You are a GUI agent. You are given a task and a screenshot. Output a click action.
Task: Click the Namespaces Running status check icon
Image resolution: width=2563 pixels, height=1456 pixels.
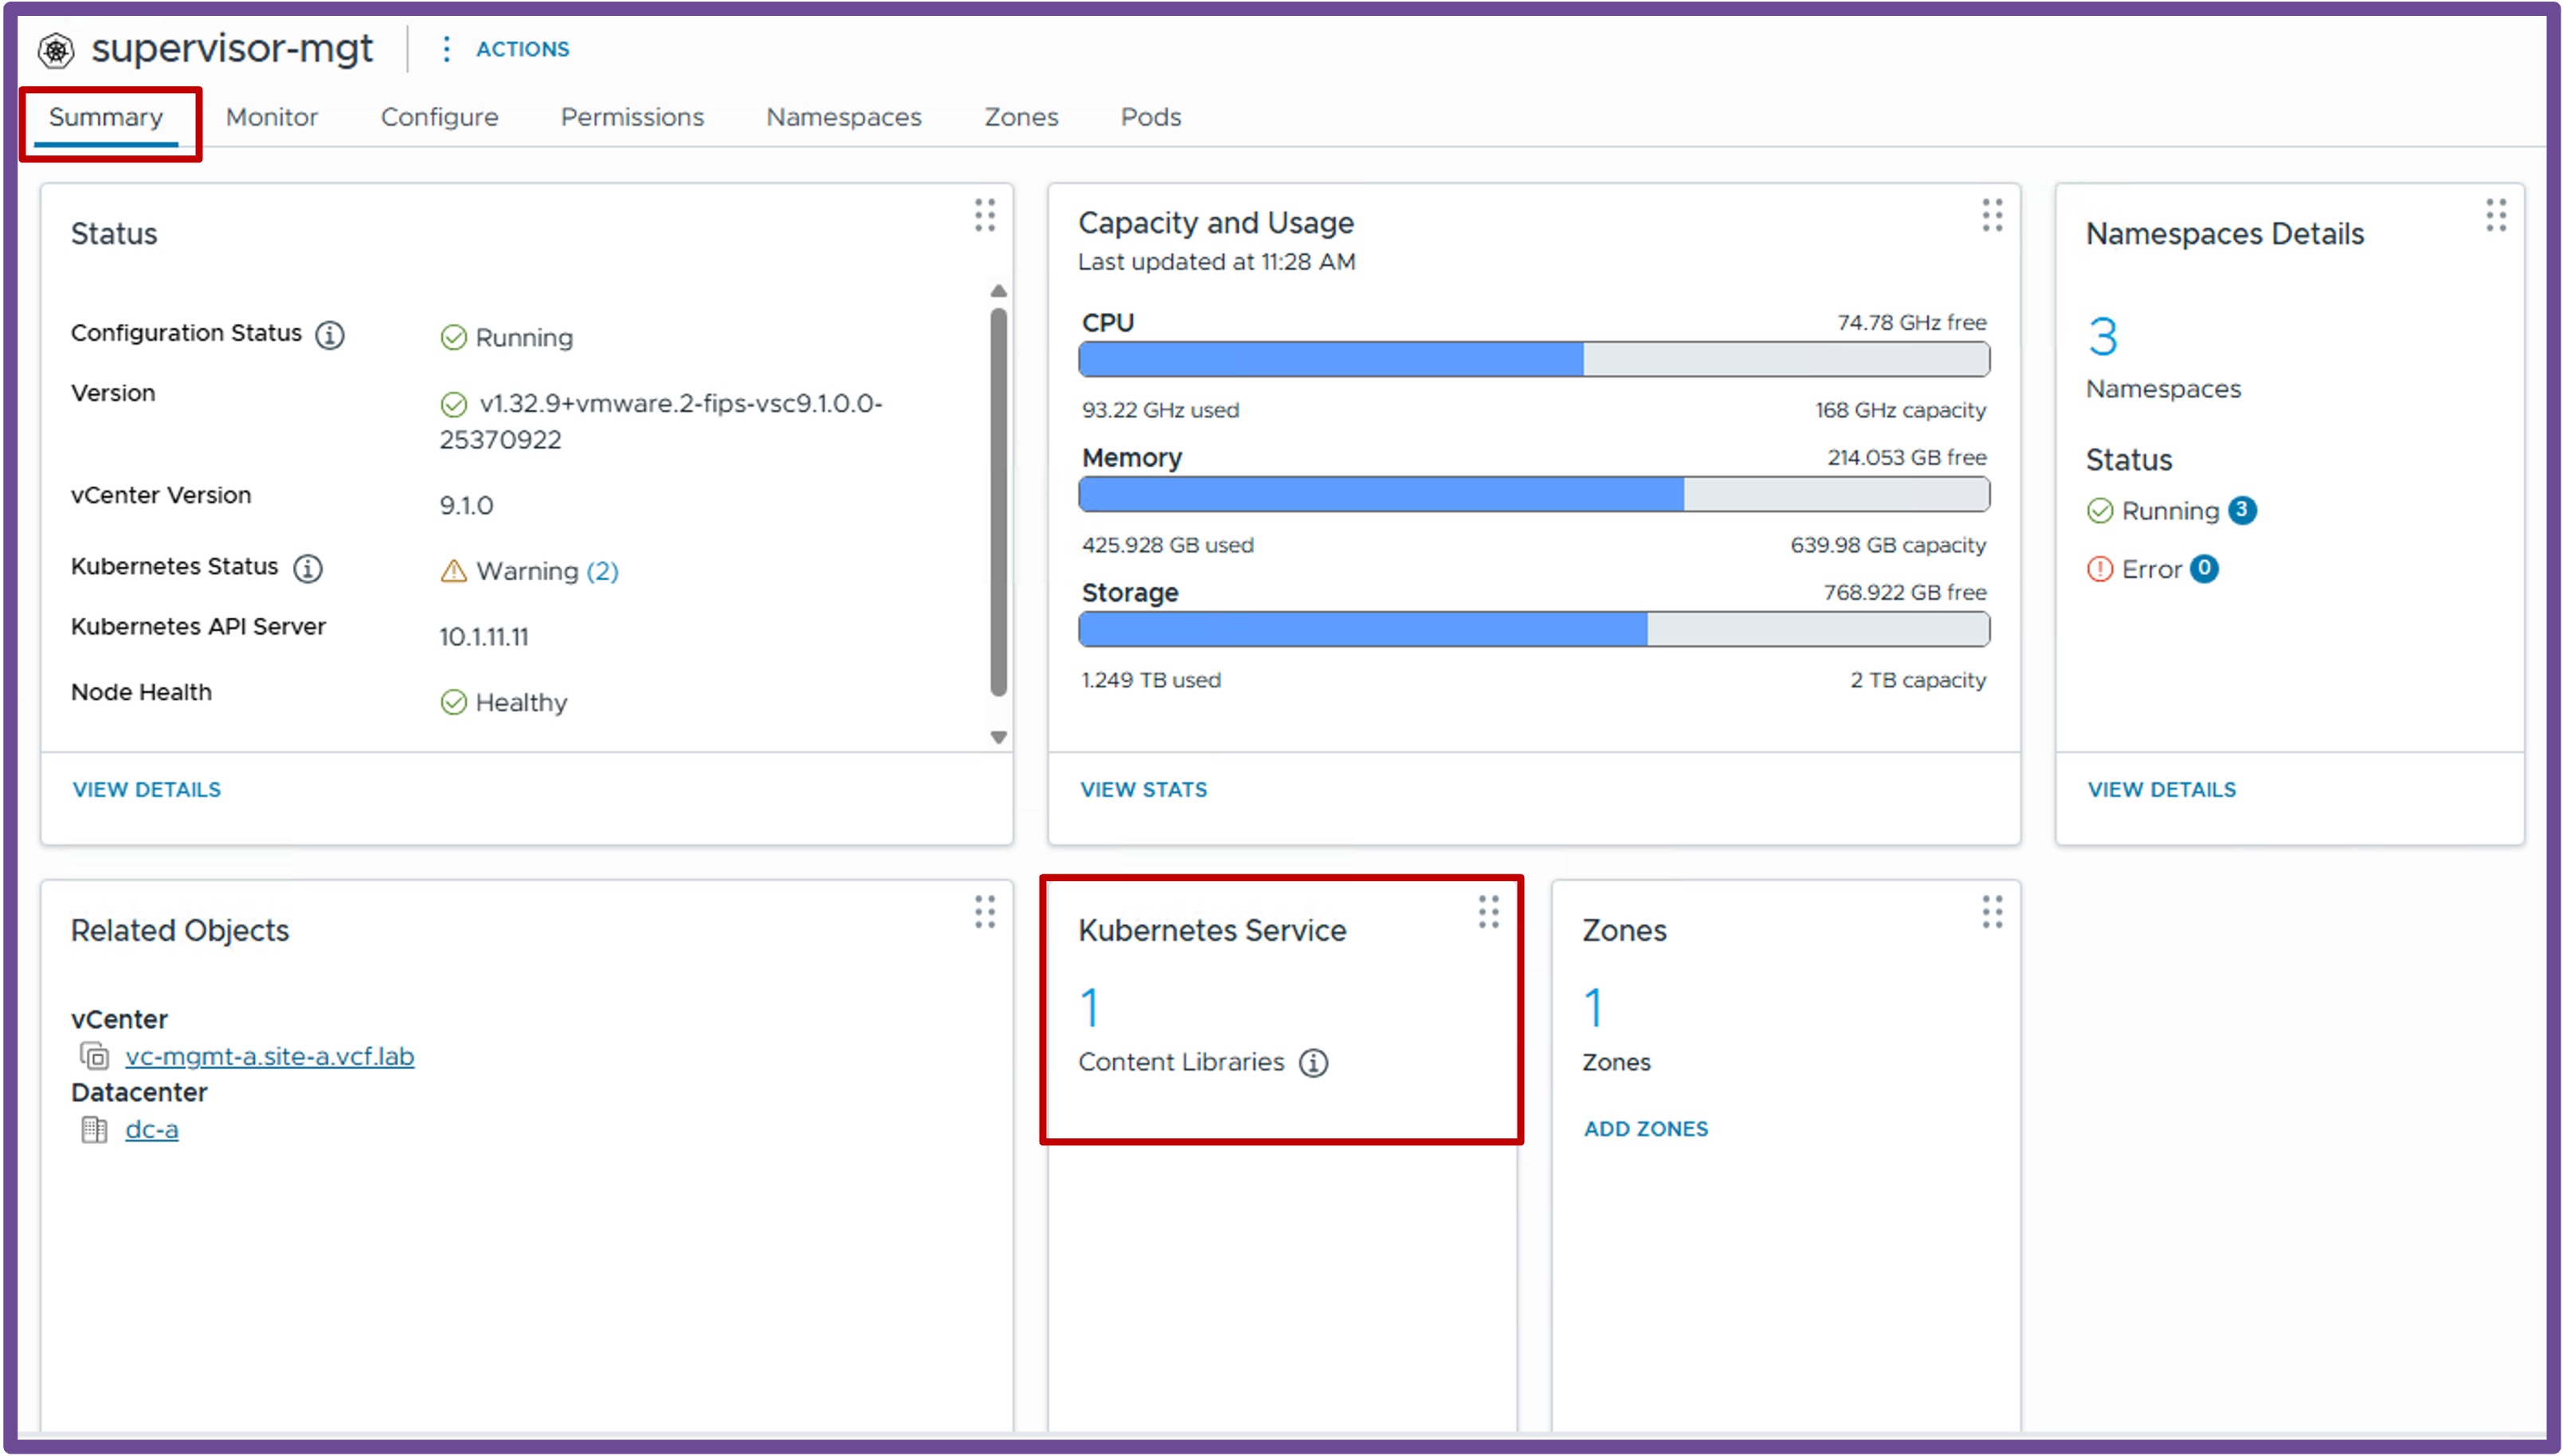pos(2100,511)
